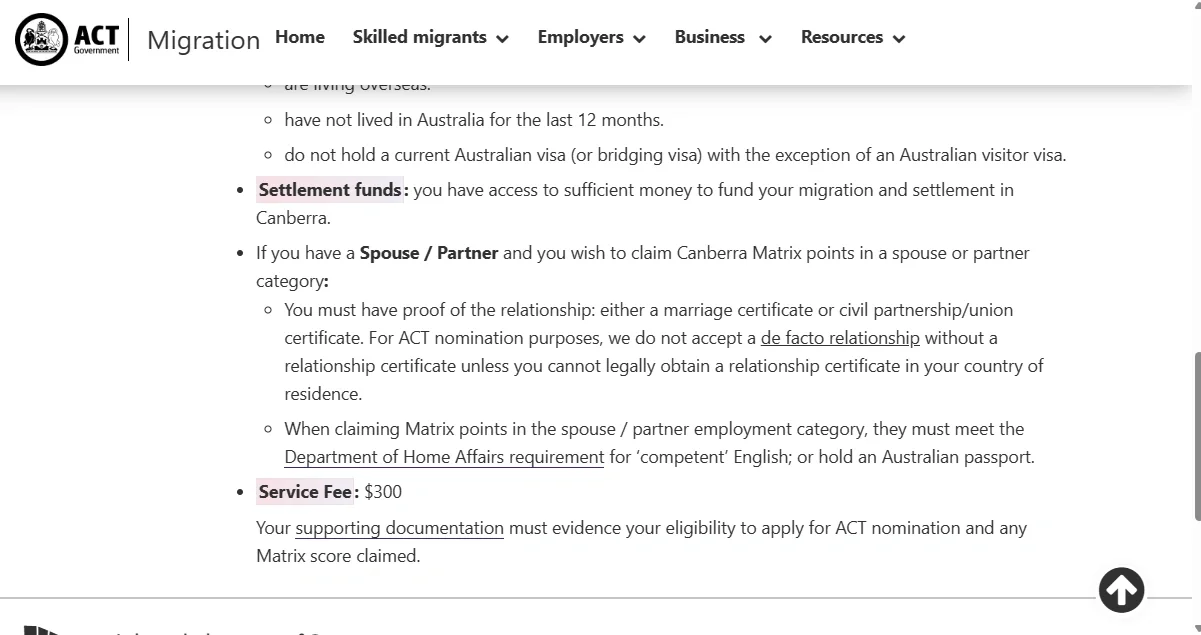
Task: Click the highlighted Settlement funds term
Action: [330, 190]
